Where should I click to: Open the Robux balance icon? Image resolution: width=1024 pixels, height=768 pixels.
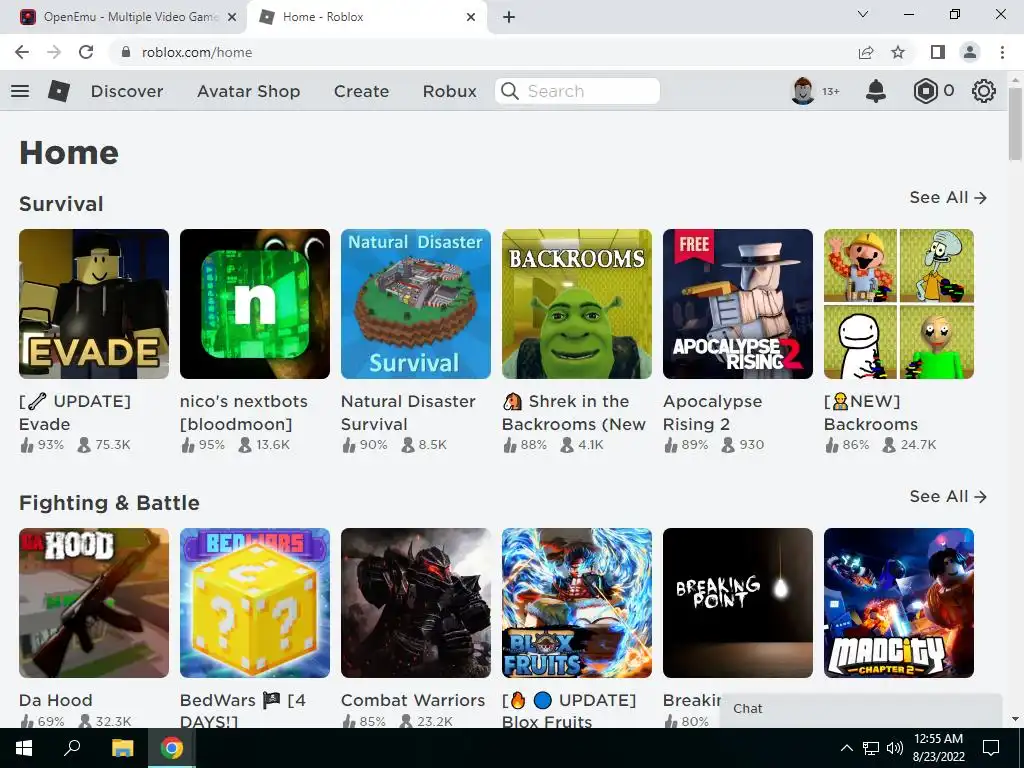[x=925, y=91]
